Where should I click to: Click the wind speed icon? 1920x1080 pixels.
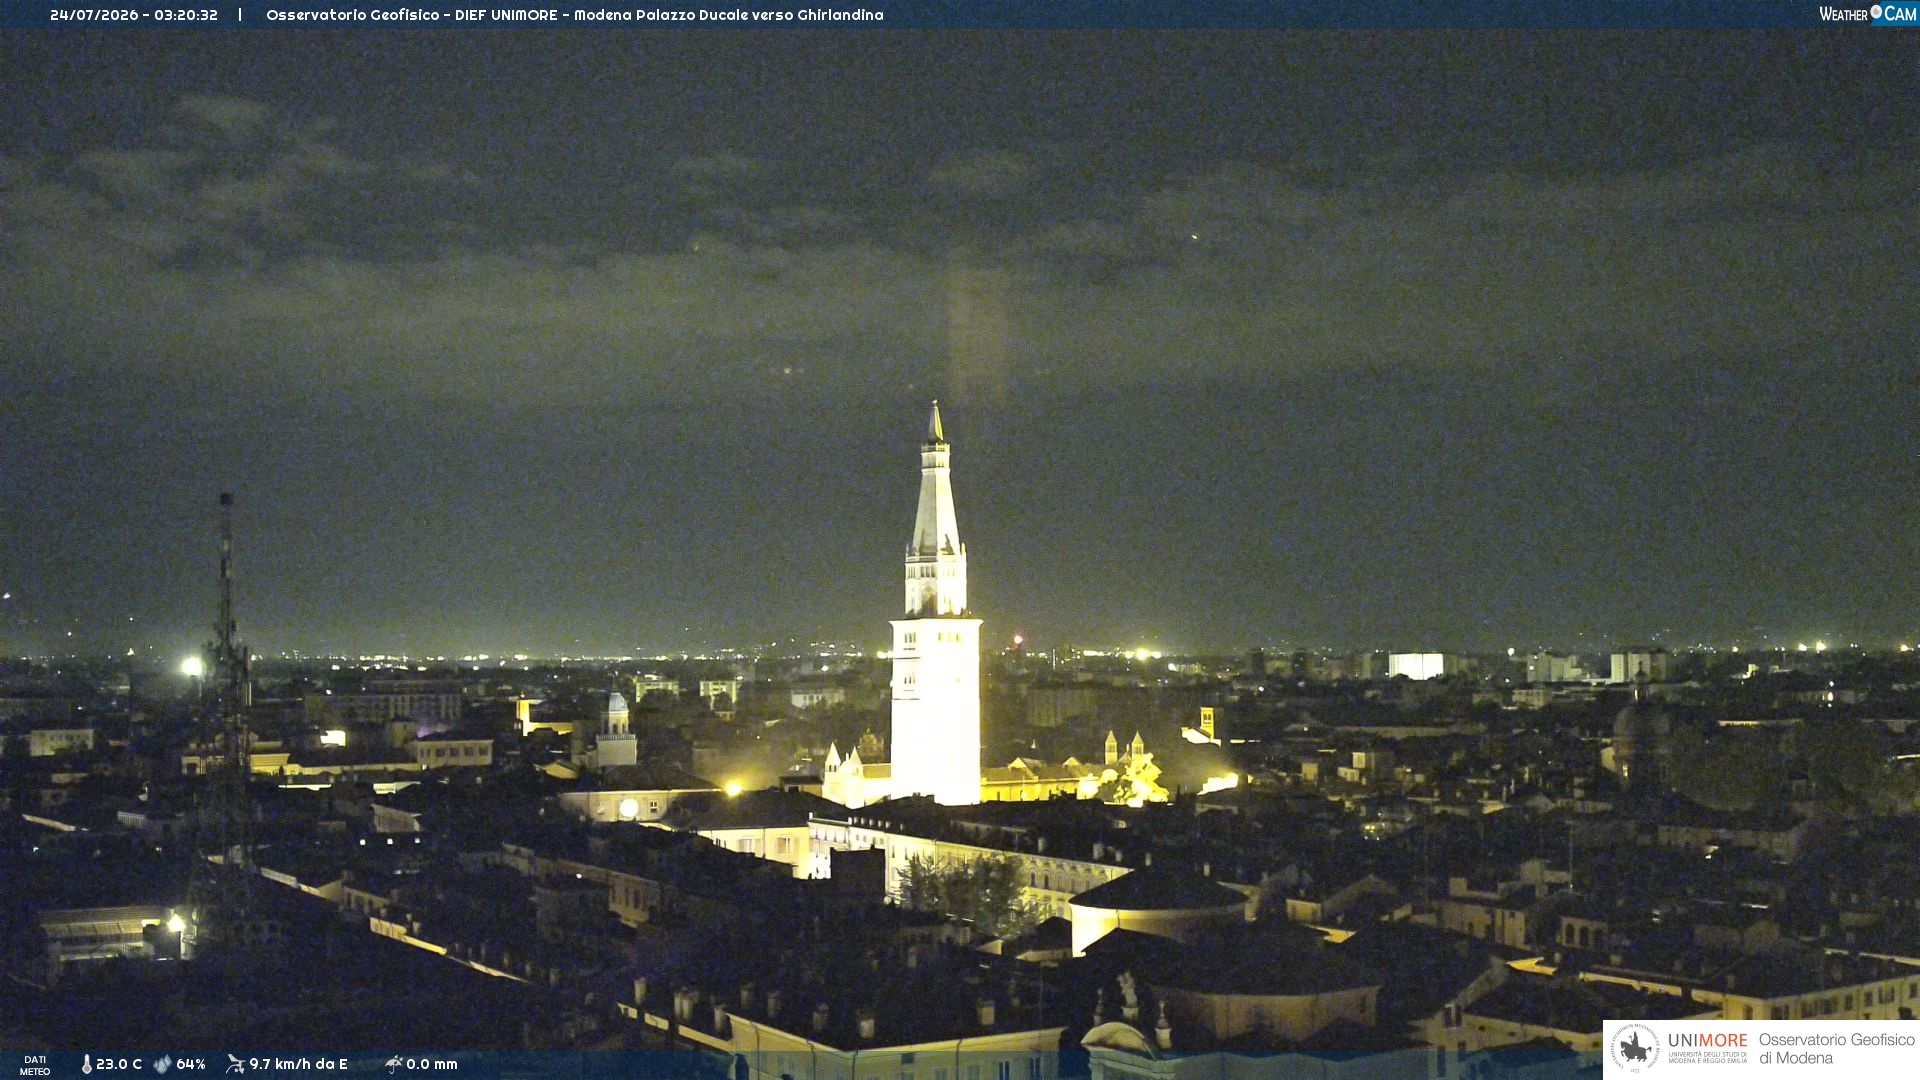(235, 1064)
